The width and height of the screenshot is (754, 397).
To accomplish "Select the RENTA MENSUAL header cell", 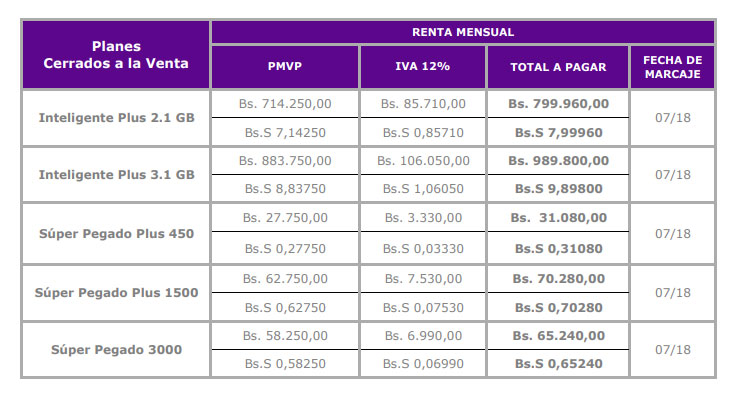I will (x=463, y=32).
